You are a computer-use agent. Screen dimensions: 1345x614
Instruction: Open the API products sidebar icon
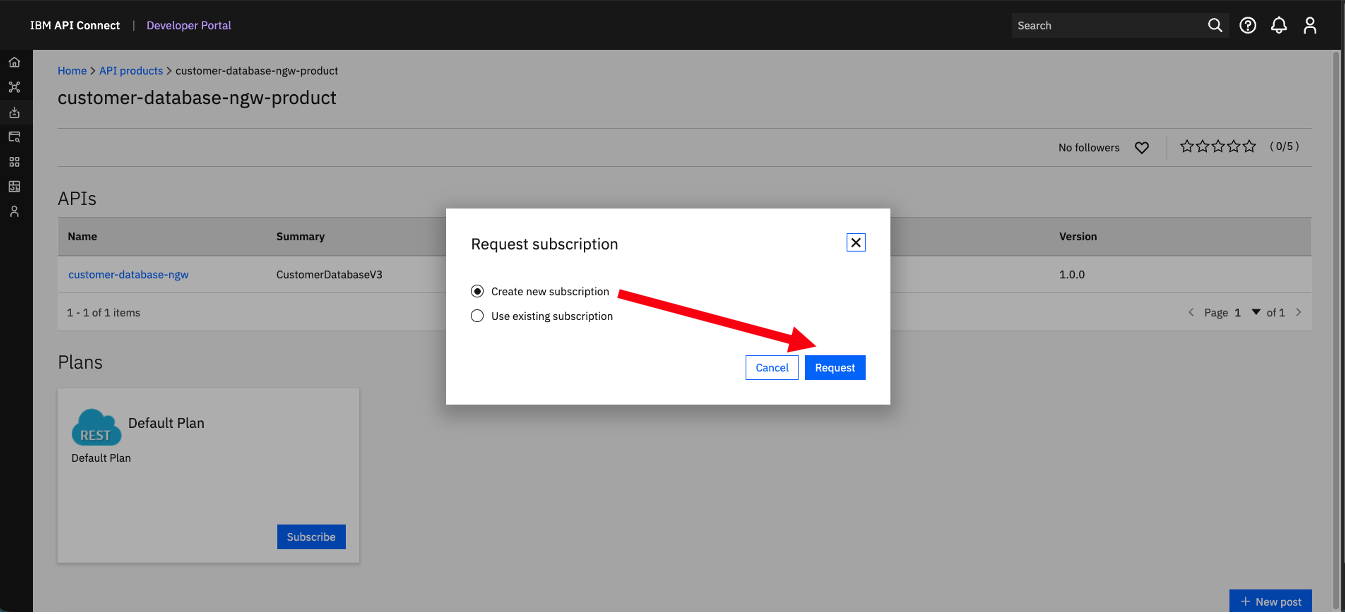pyautogui.click(x=14, y=112)
